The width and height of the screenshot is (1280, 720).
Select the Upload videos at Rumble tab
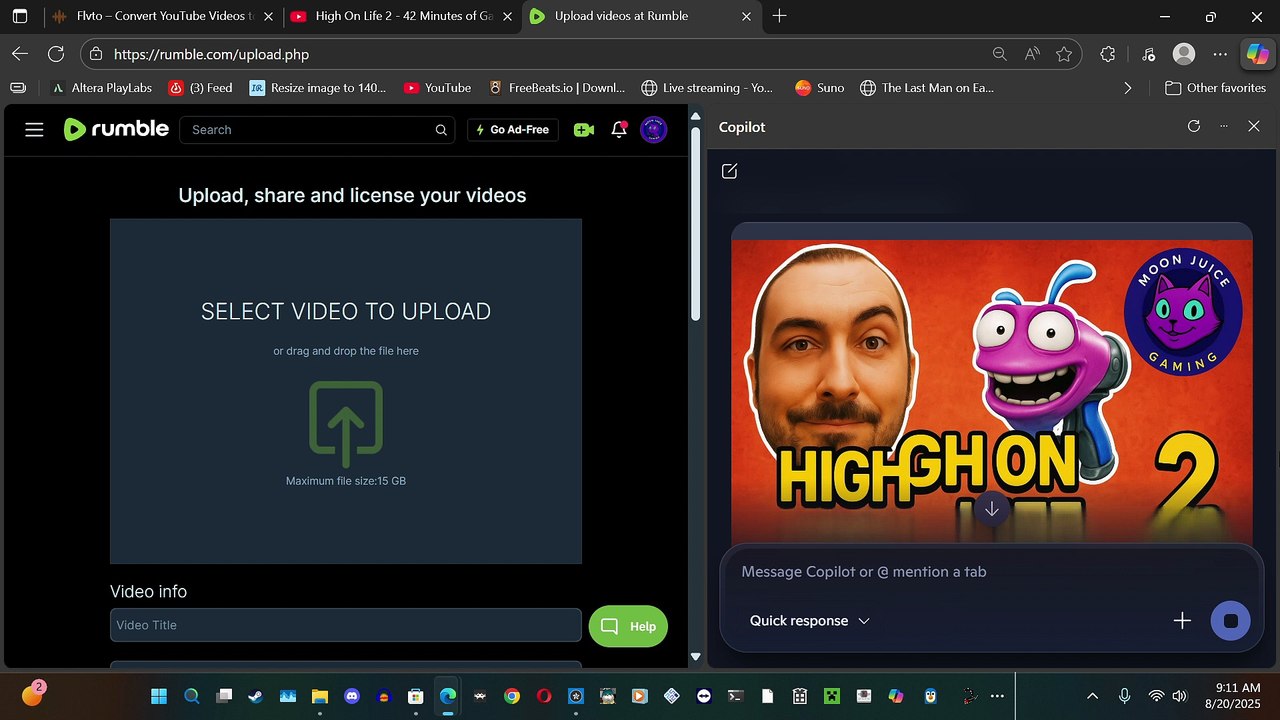(x=641, y=16)
